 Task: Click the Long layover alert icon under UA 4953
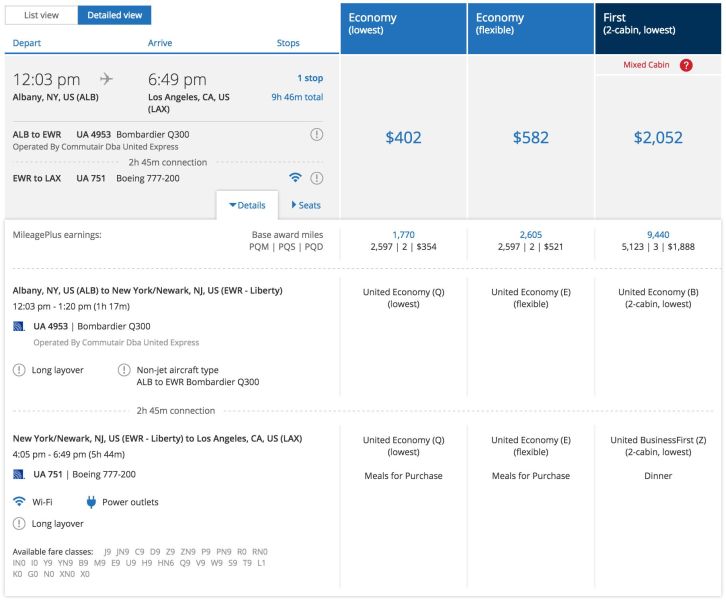(x=19, y=370)
